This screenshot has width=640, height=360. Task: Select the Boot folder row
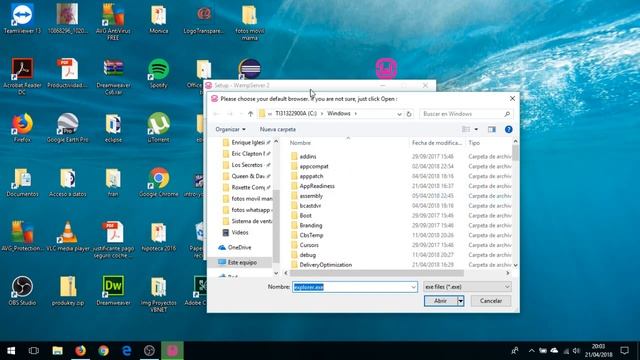(305, 216)
